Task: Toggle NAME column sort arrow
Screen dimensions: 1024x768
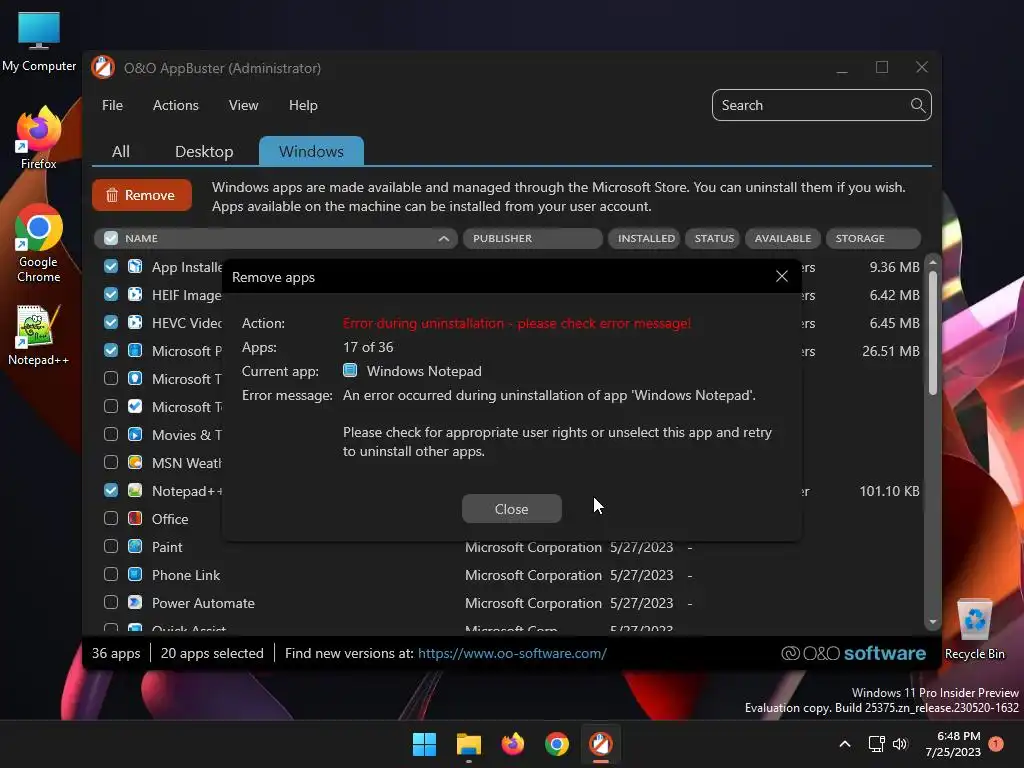Action: click(443, 238)
